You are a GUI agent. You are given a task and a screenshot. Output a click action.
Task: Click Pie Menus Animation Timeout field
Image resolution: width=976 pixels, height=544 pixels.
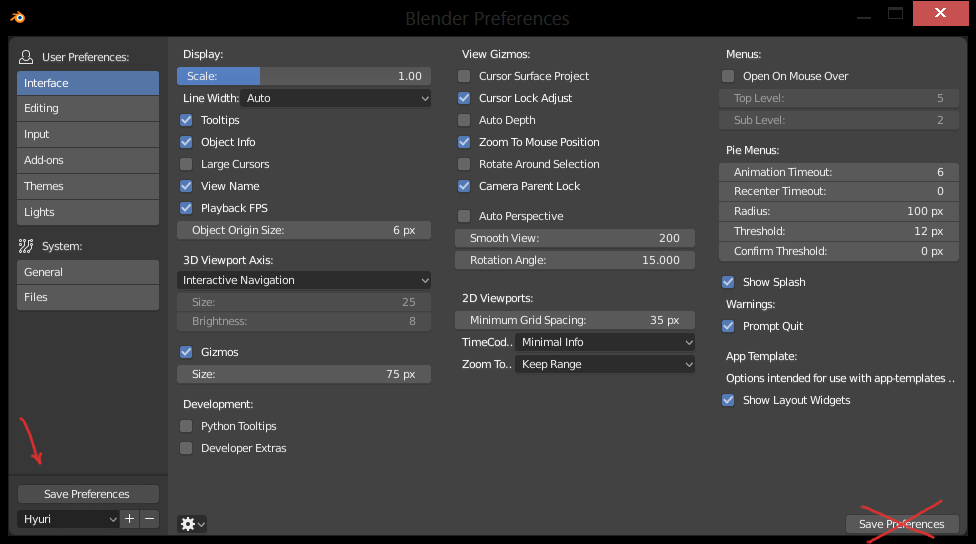[x=838, y=172]
